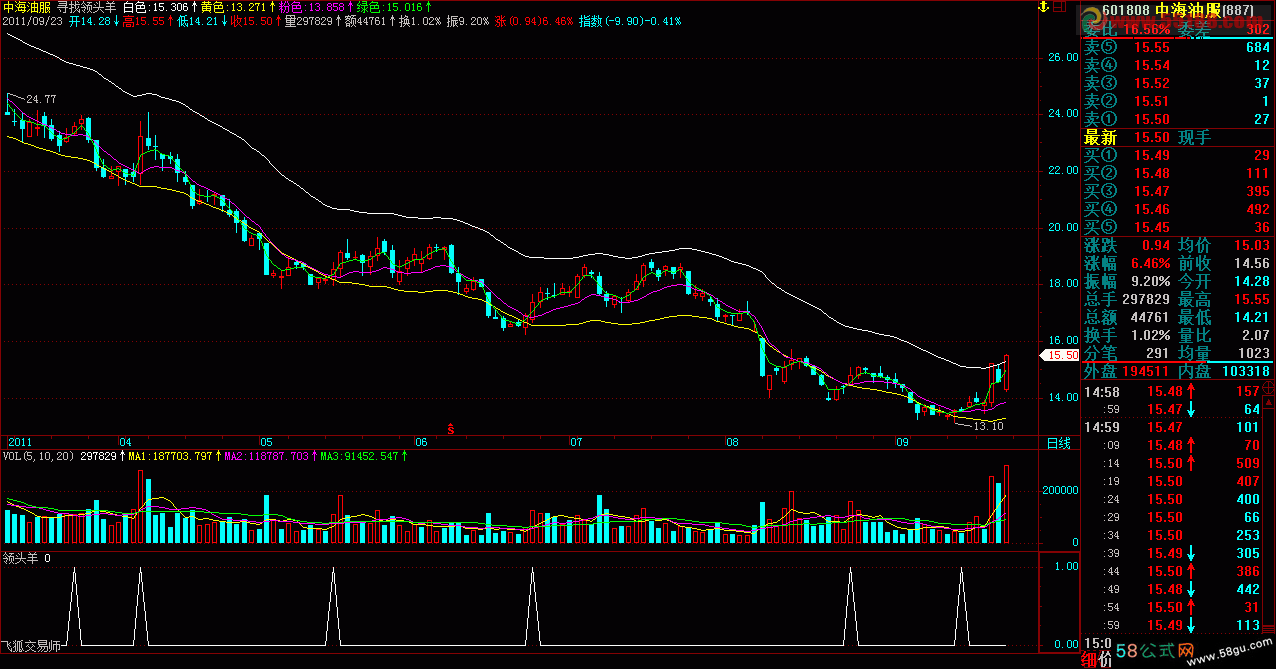
Task: Click the 开14.28 opening price in the header
Action: click(89, 20)
